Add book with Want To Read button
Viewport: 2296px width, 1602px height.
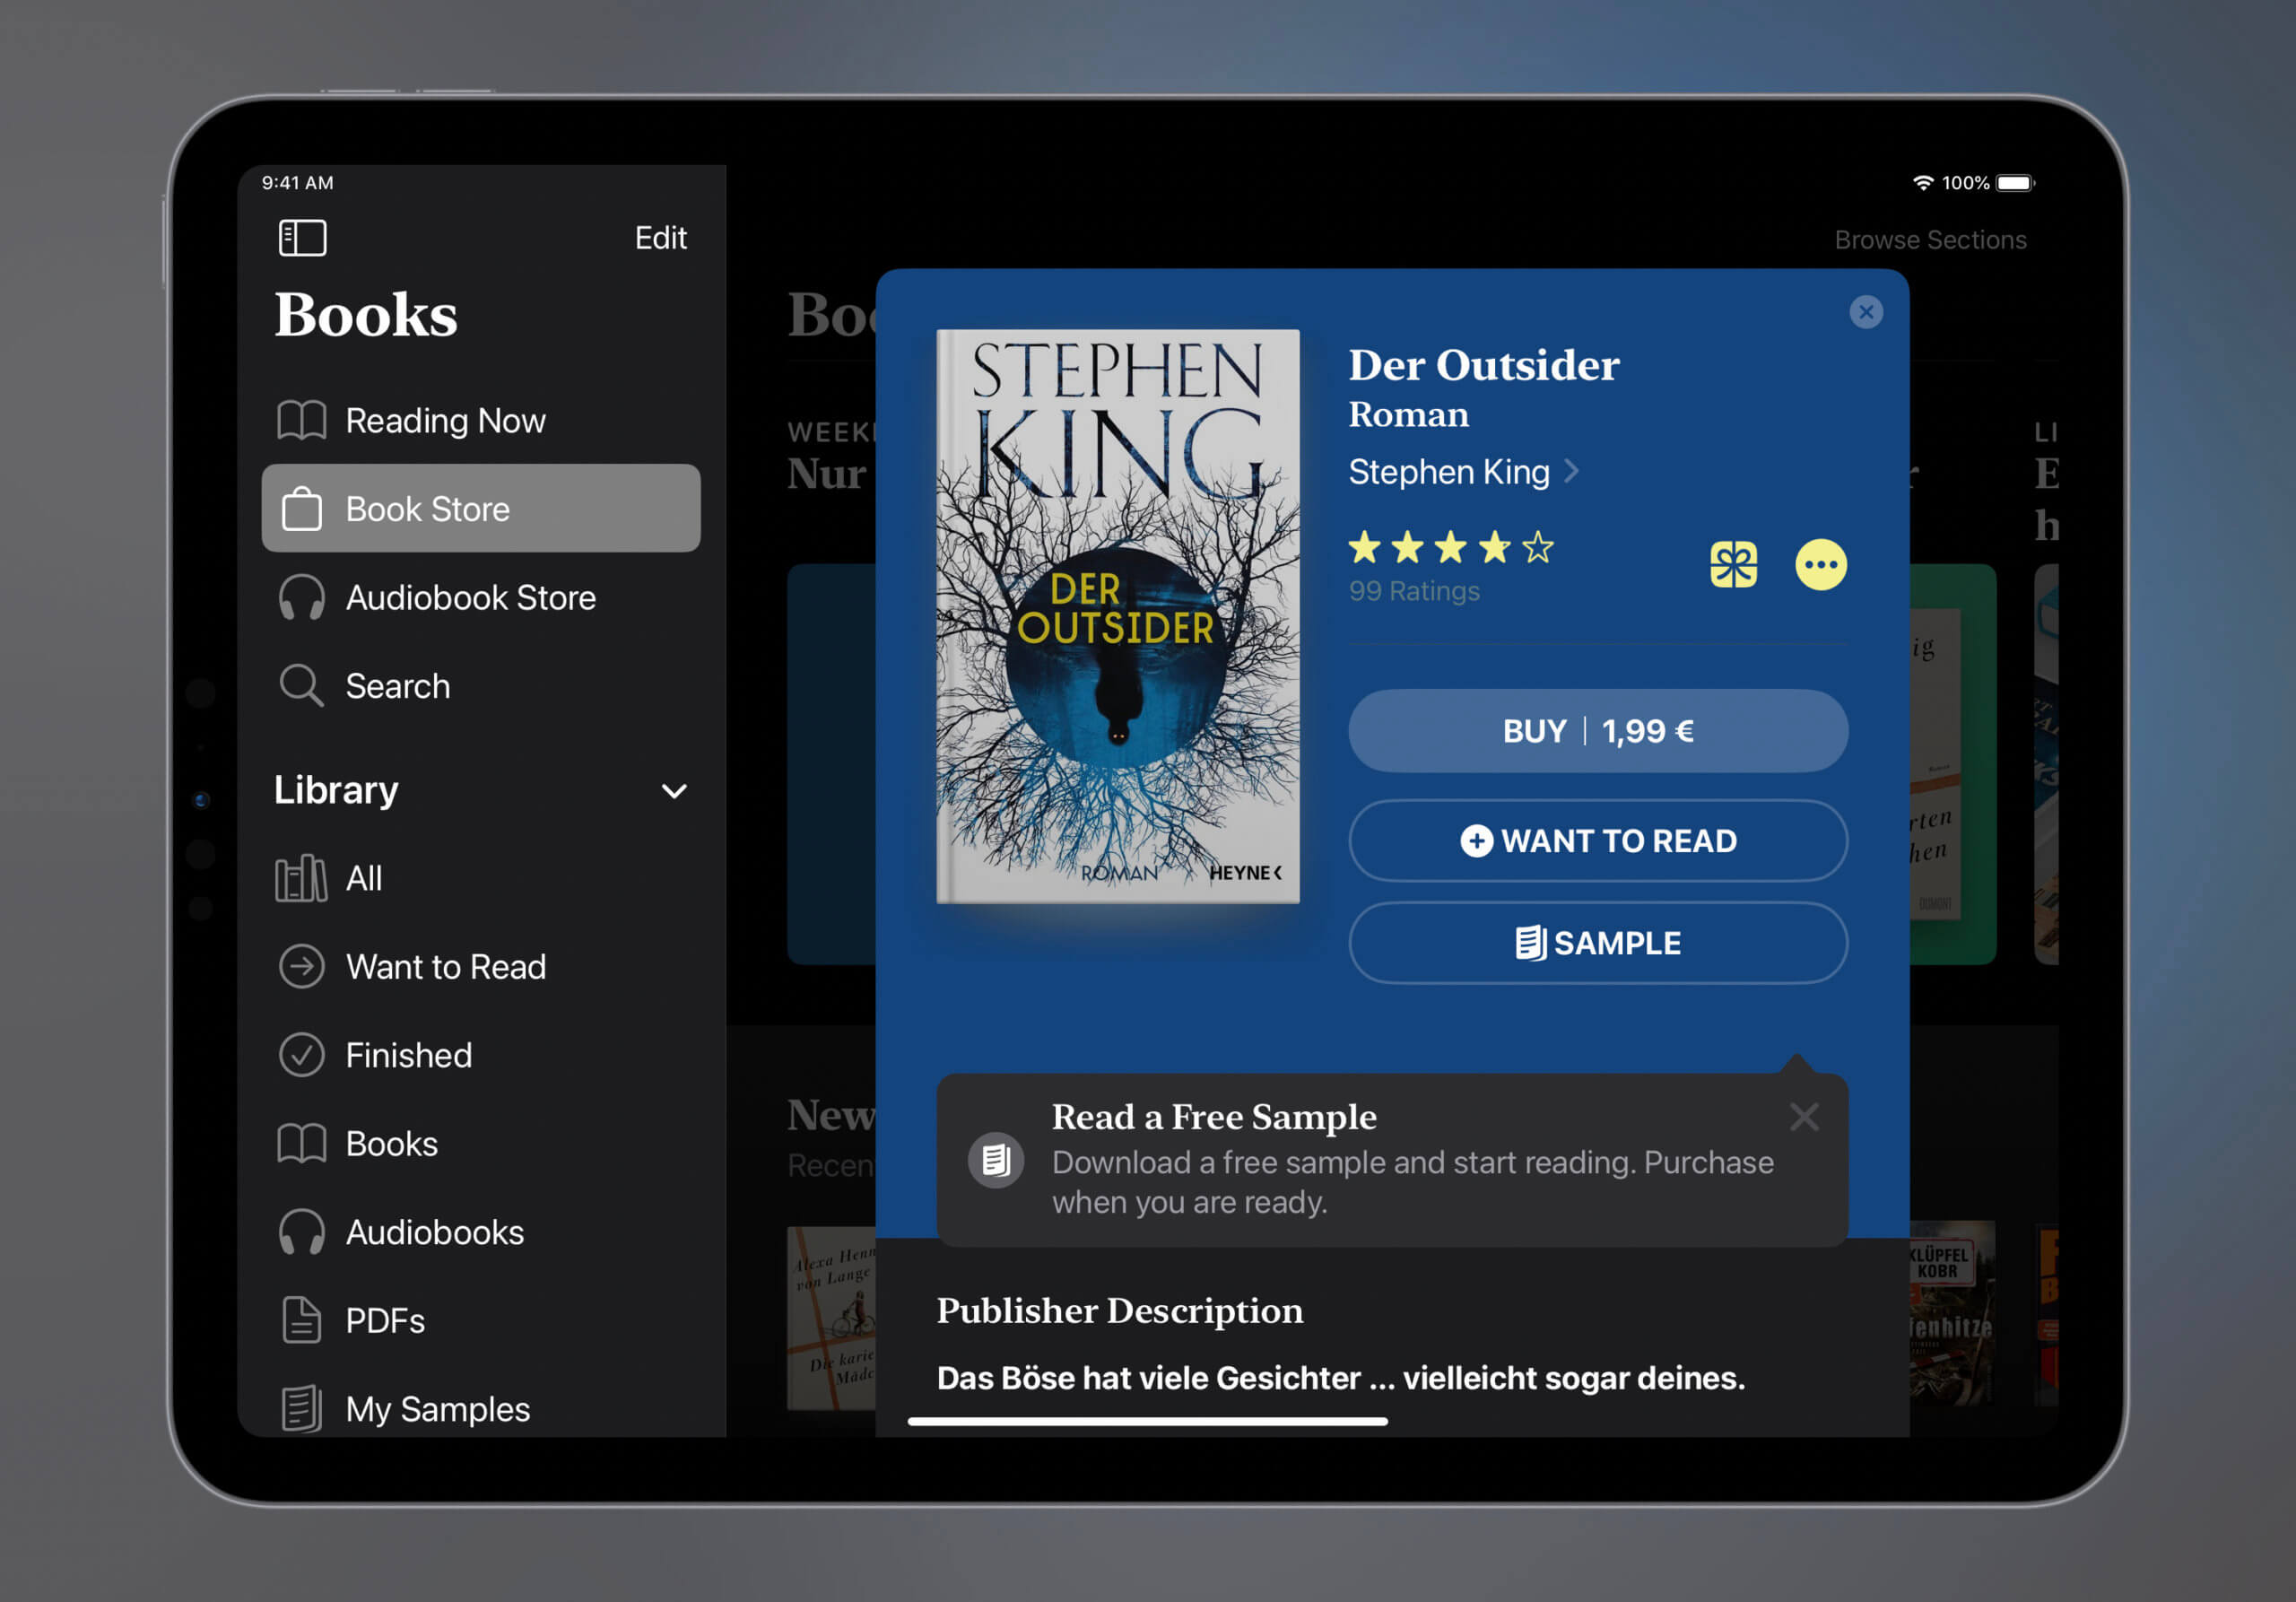[x=1598, y=841]
